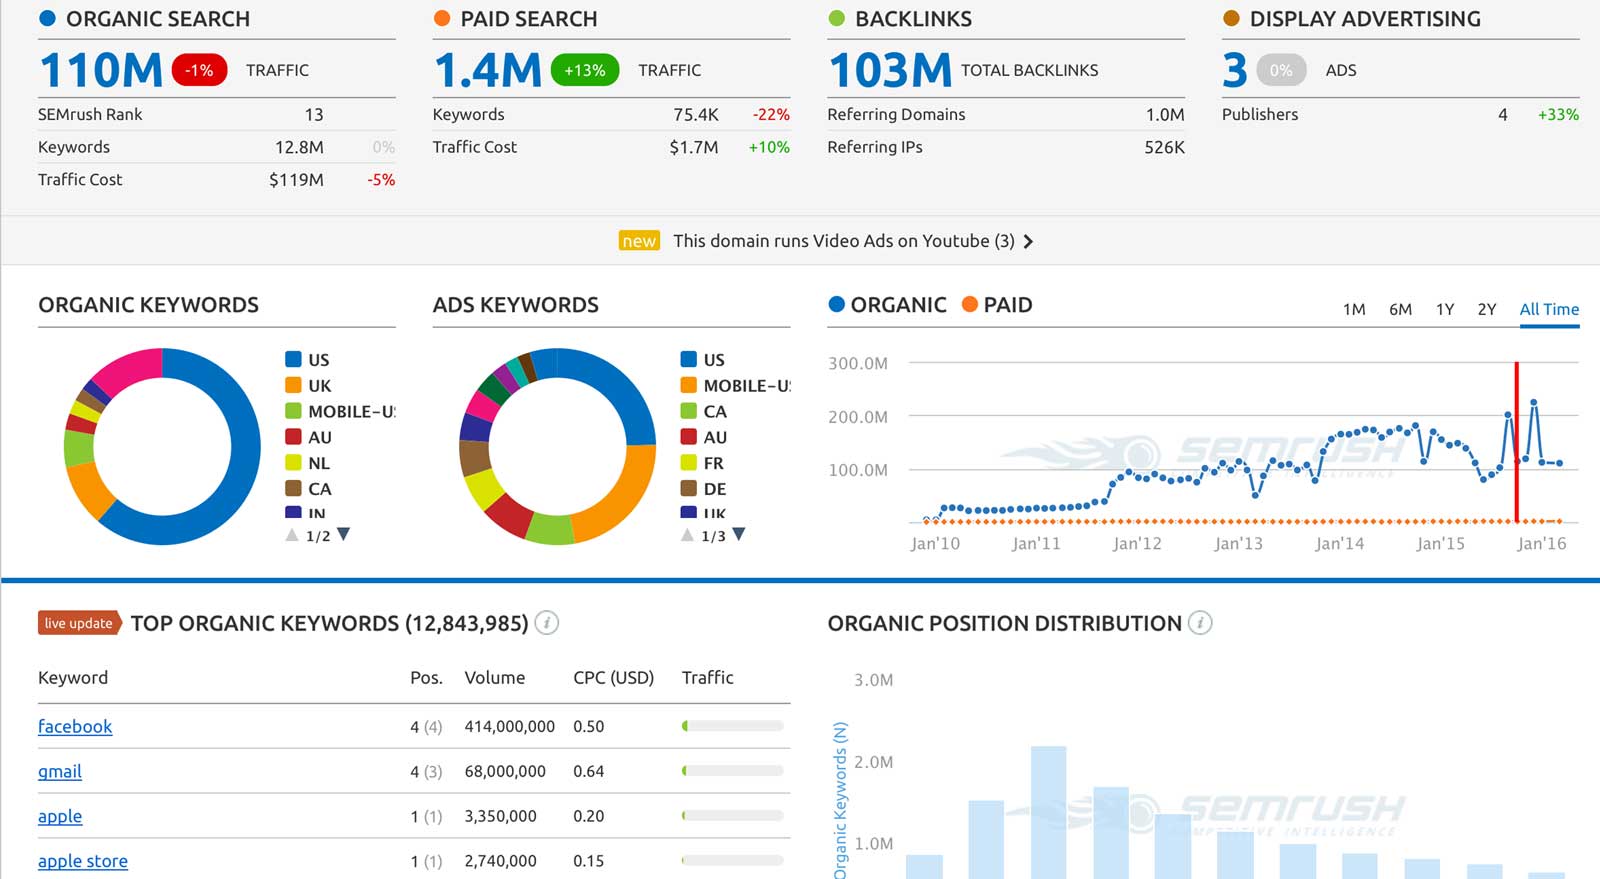Select the 2Y time range tab
Image resolution: width=1600 pixels, height=879 pixels.
(x=1487, y=309)
